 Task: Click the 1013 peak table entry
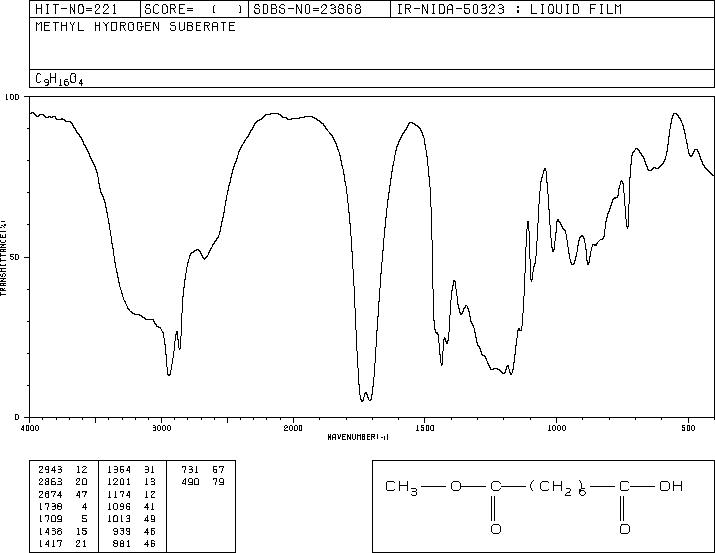131,519
